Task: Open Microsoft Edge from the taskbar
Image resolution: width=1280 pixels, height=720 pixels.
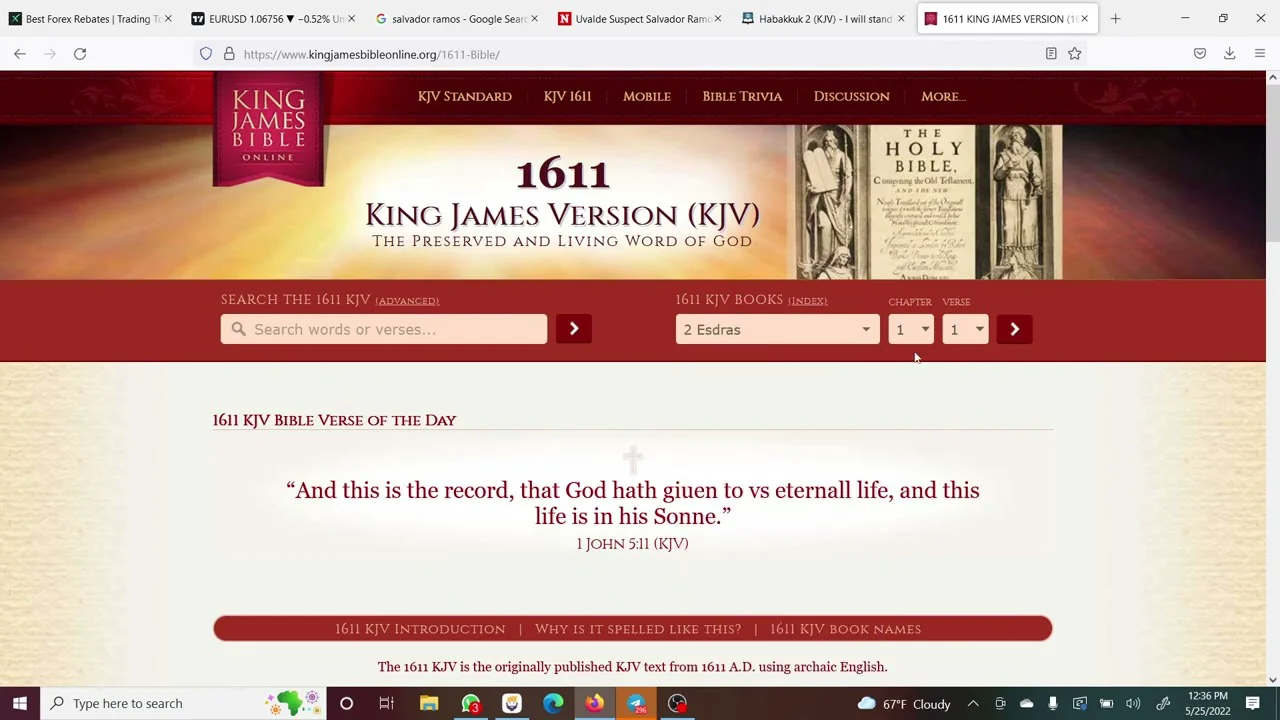Action: (553, 703)
